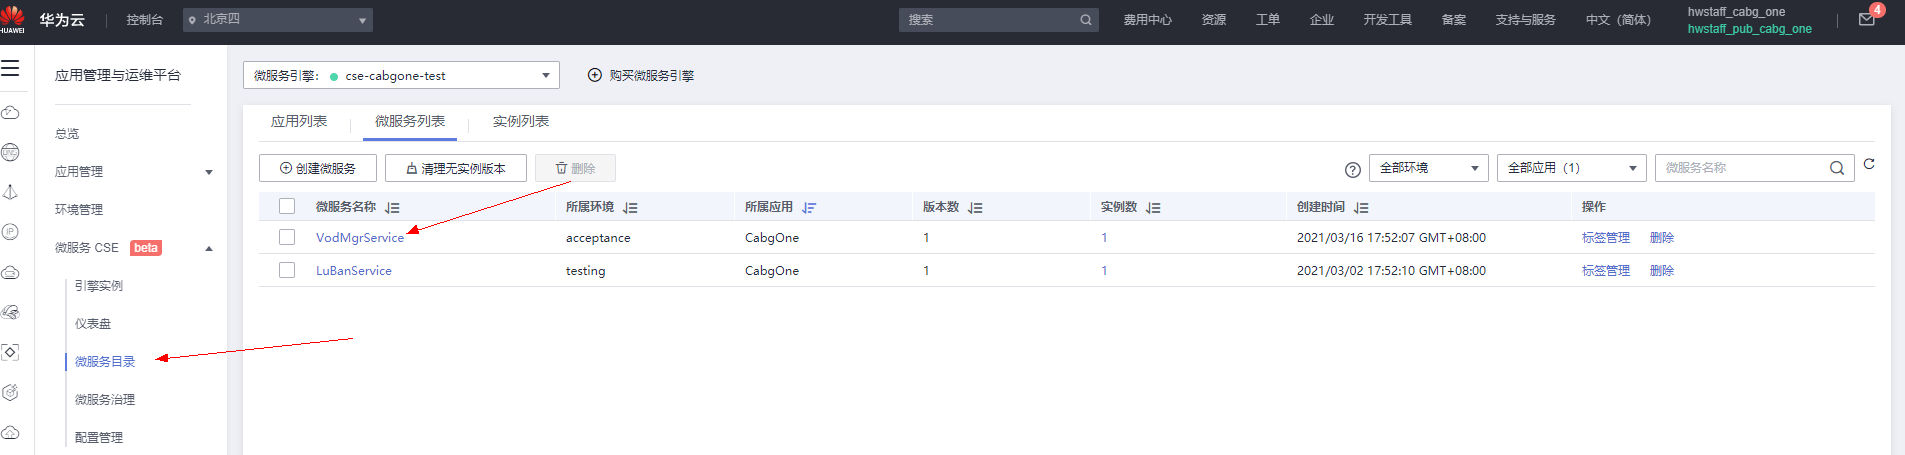Select 配置管理 in the sidebar
The image size is (1905, 455).
coord(99,438)
